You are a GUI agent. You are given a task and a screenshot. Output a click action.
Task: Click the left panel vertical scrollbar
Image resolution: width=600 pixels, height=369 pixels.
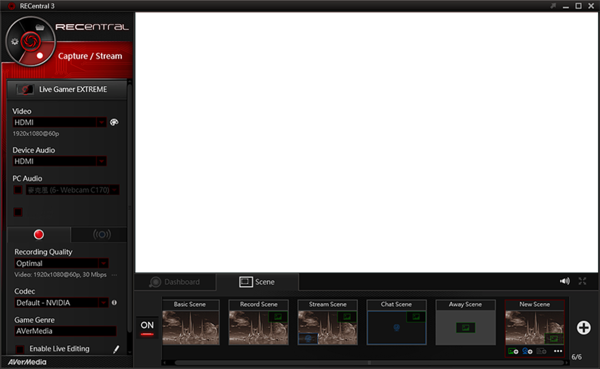[130, 207]
